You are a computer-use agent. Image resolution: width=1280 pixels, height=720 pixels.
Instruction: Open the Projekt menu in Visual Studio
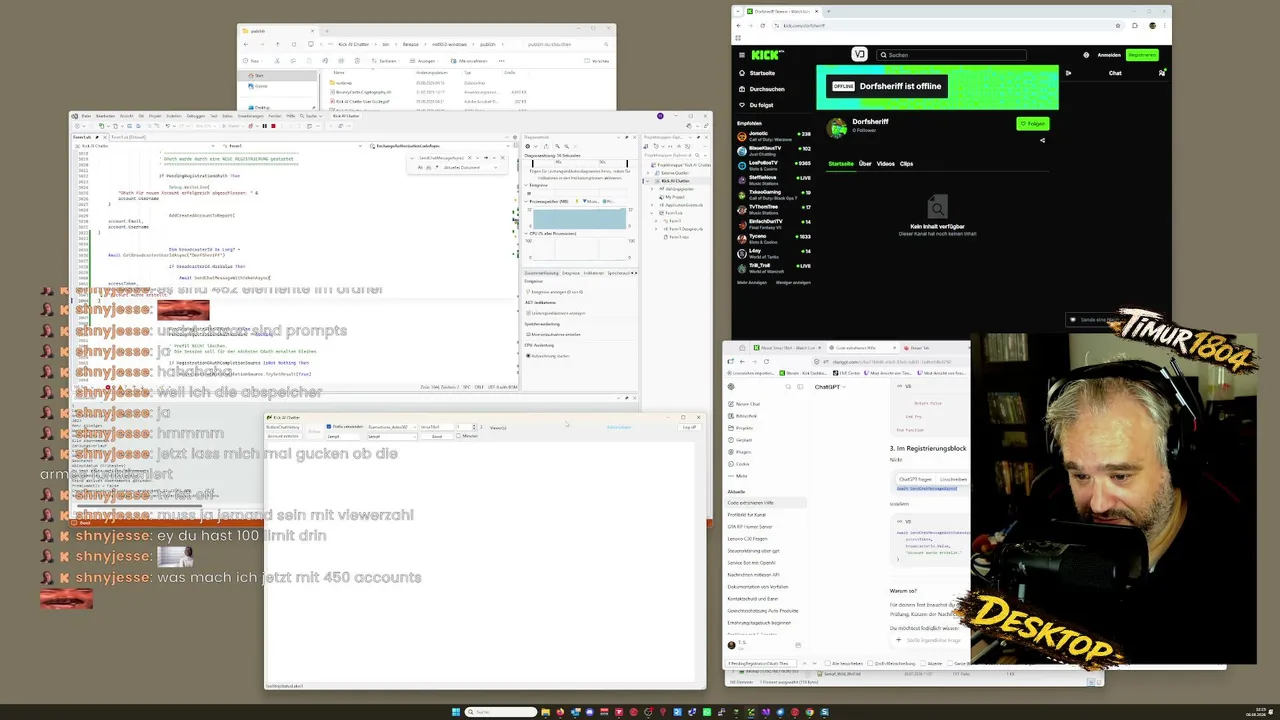[155, 116]
